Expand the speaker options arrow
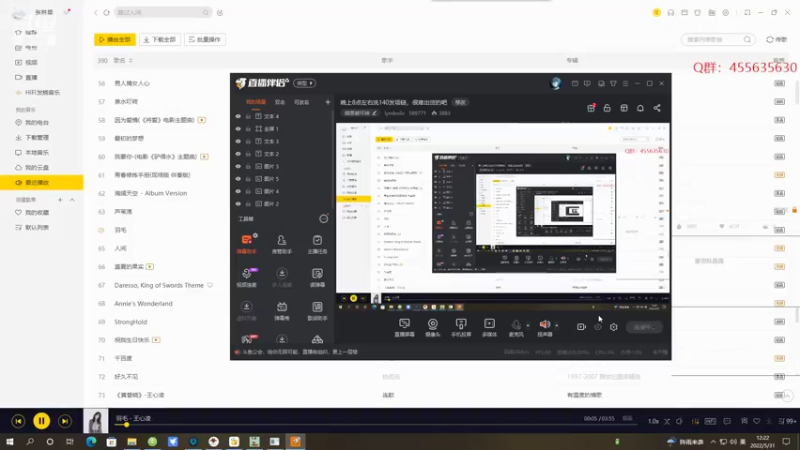The height and width of the screenshot is (450, 800). point(557,325)
